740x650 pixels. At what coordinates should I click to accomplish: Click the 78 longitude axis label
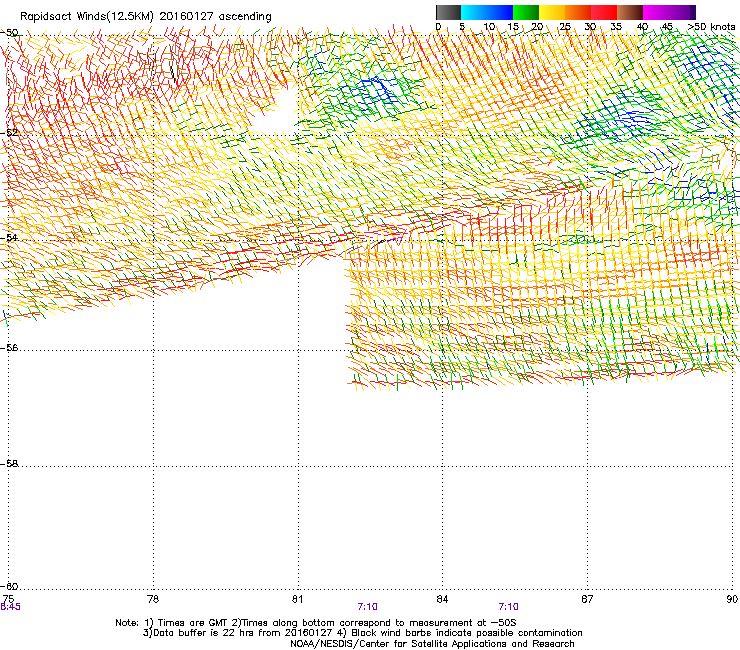pyautogui.click(x=153, y=599)
